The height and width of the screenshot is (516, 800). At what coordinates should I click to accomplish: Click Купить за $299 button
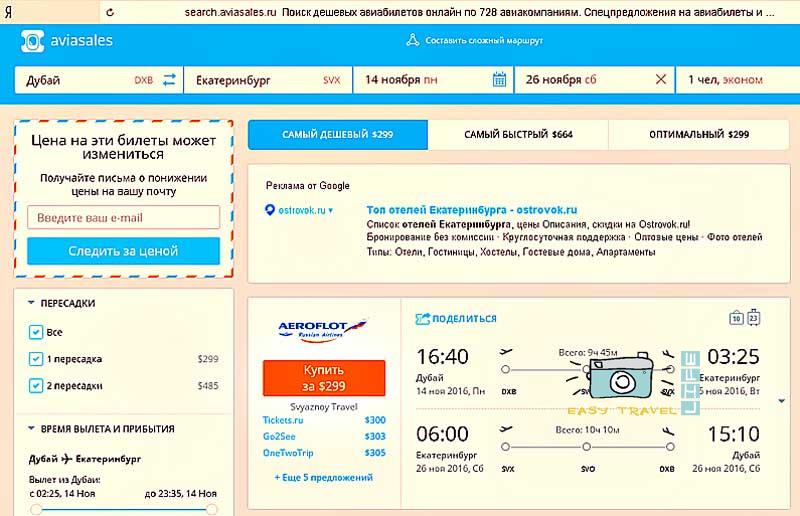(324, 378)
